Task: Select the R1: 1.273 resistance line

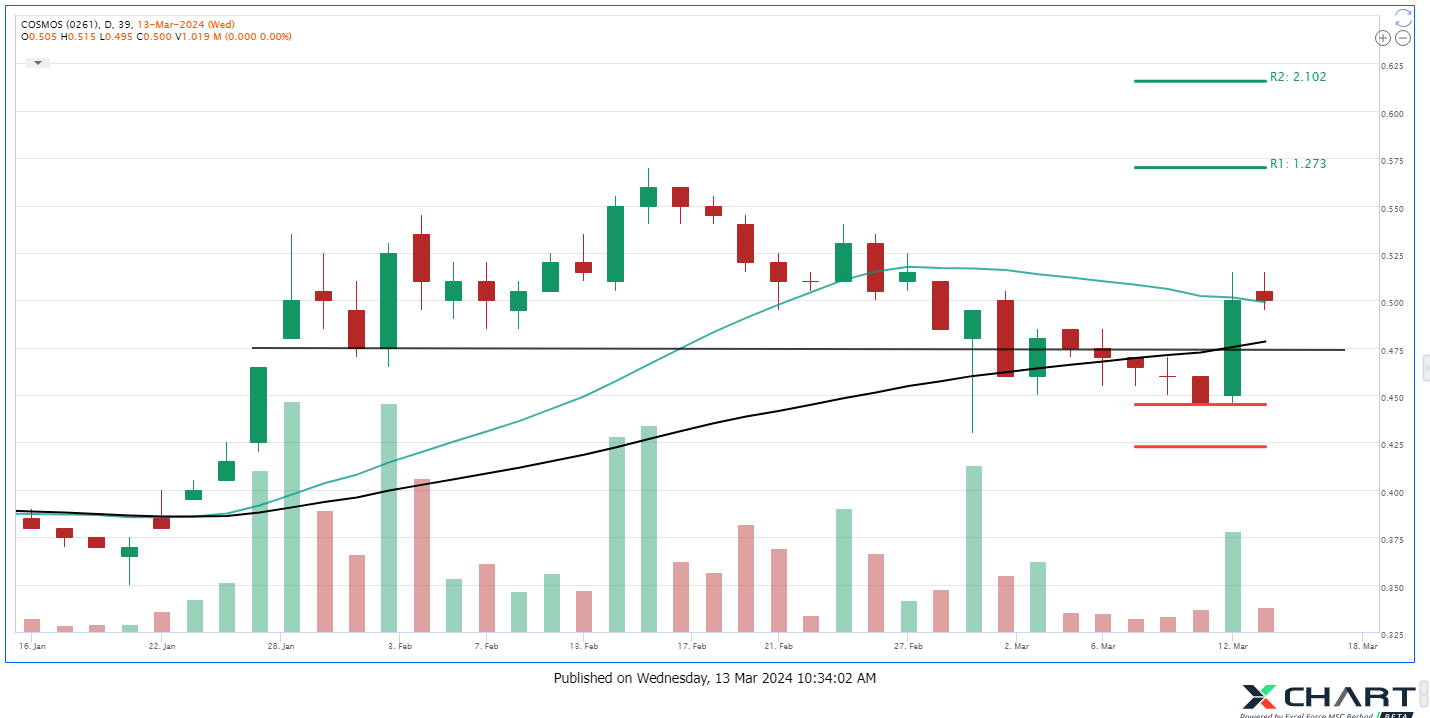Action: (1200, 165)
